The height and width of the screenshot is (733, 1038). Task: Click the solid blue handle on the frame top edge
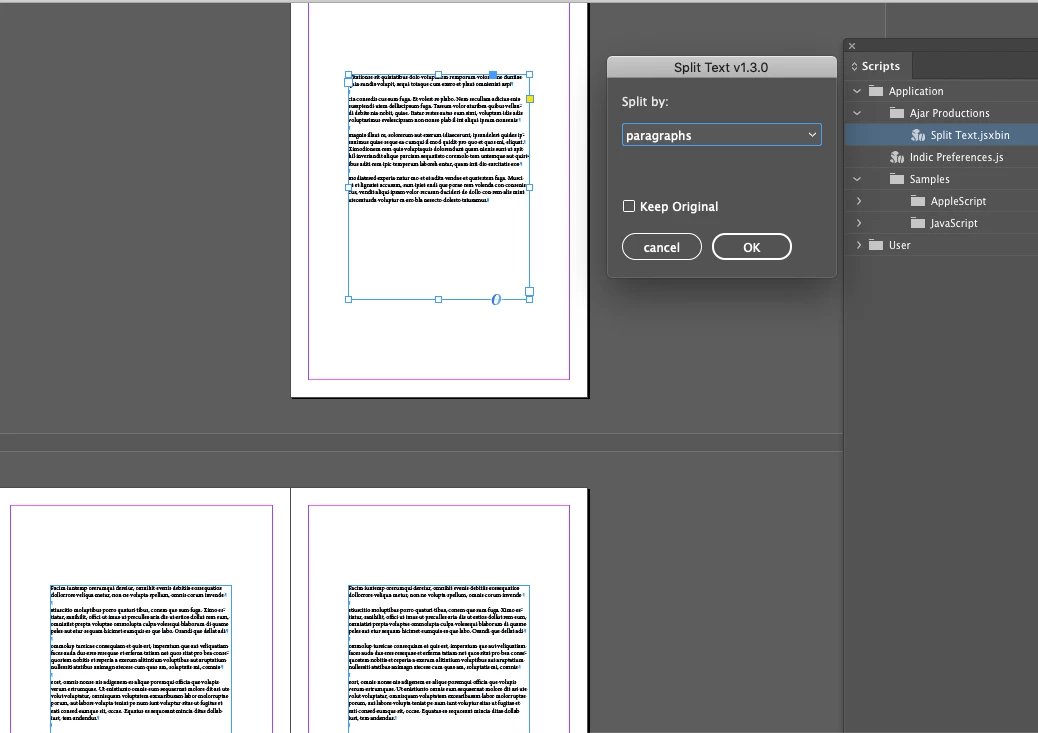tap(493, 75)
